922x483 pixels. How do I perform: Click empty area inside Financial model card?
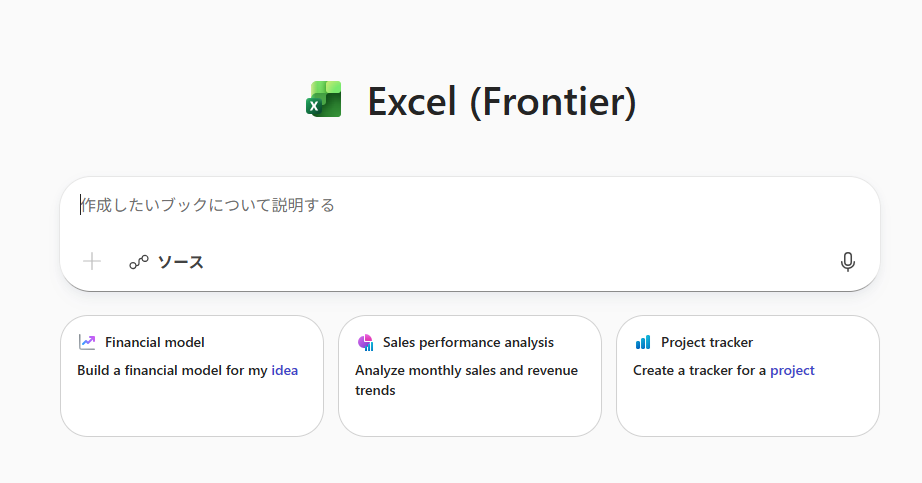point(190,410)
